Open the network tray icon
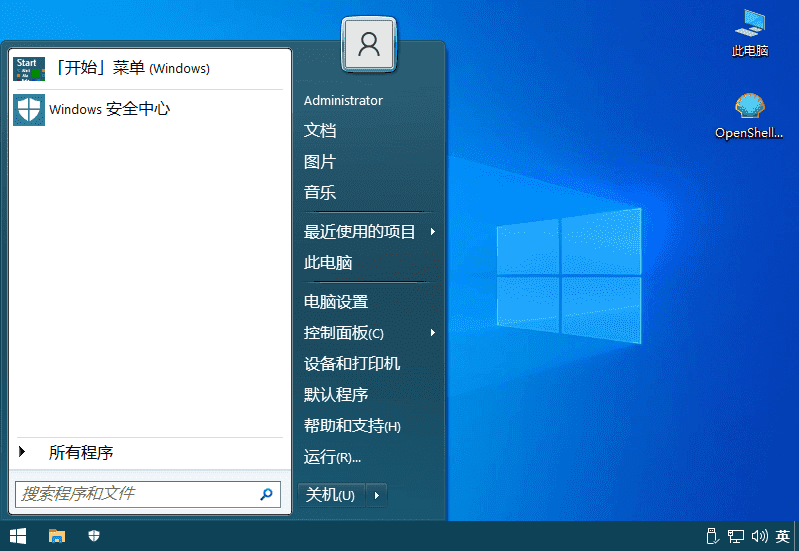 [735, 536]
